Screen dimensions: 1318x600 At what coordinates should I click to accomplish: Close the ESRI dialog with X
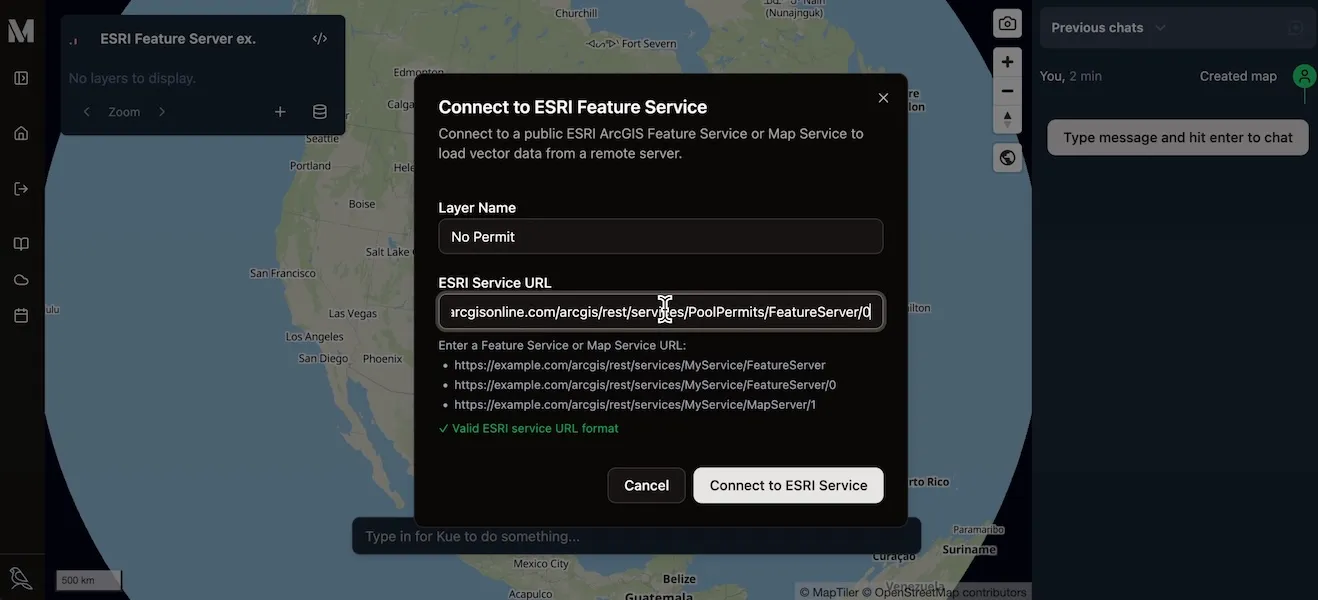click(883, 98)
